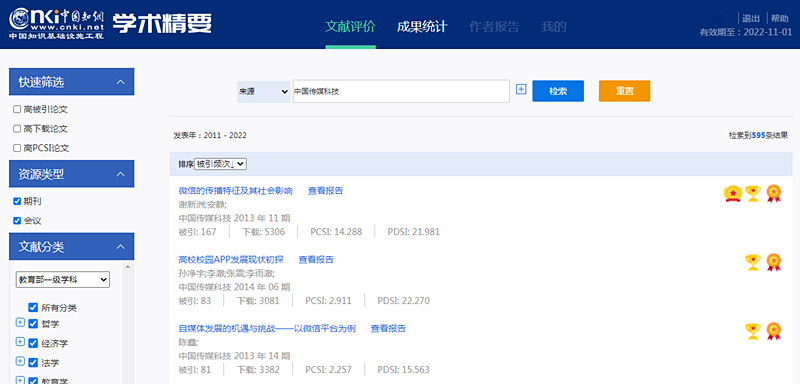Open the 被引频次 sort dropdown
The width and height of the screenshot is (800, 384).
[220, 164]
